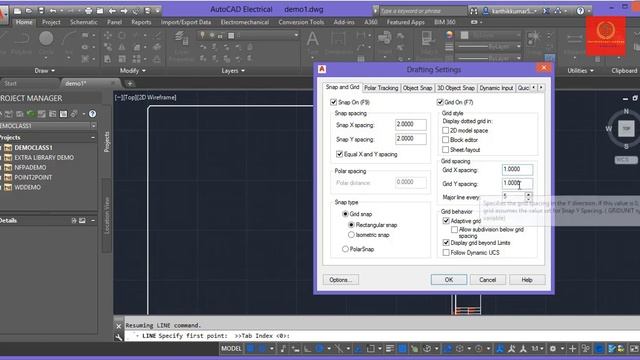The image size is (640, 360).
Task: Open Project Manager help icon
Action: click(93, 114)
